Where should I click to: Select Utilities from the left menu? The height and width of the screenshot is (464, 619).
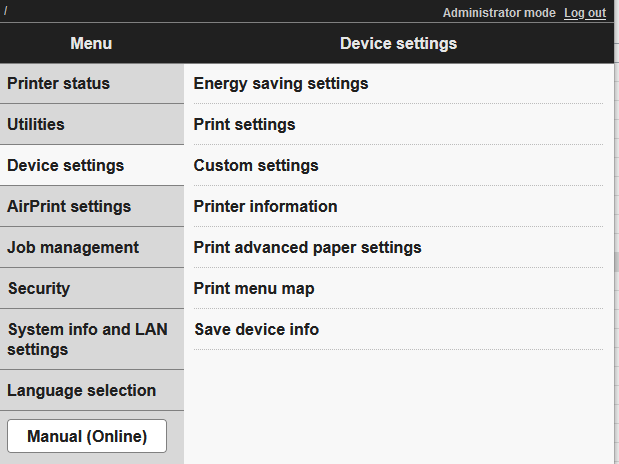[x=36, y=124]
